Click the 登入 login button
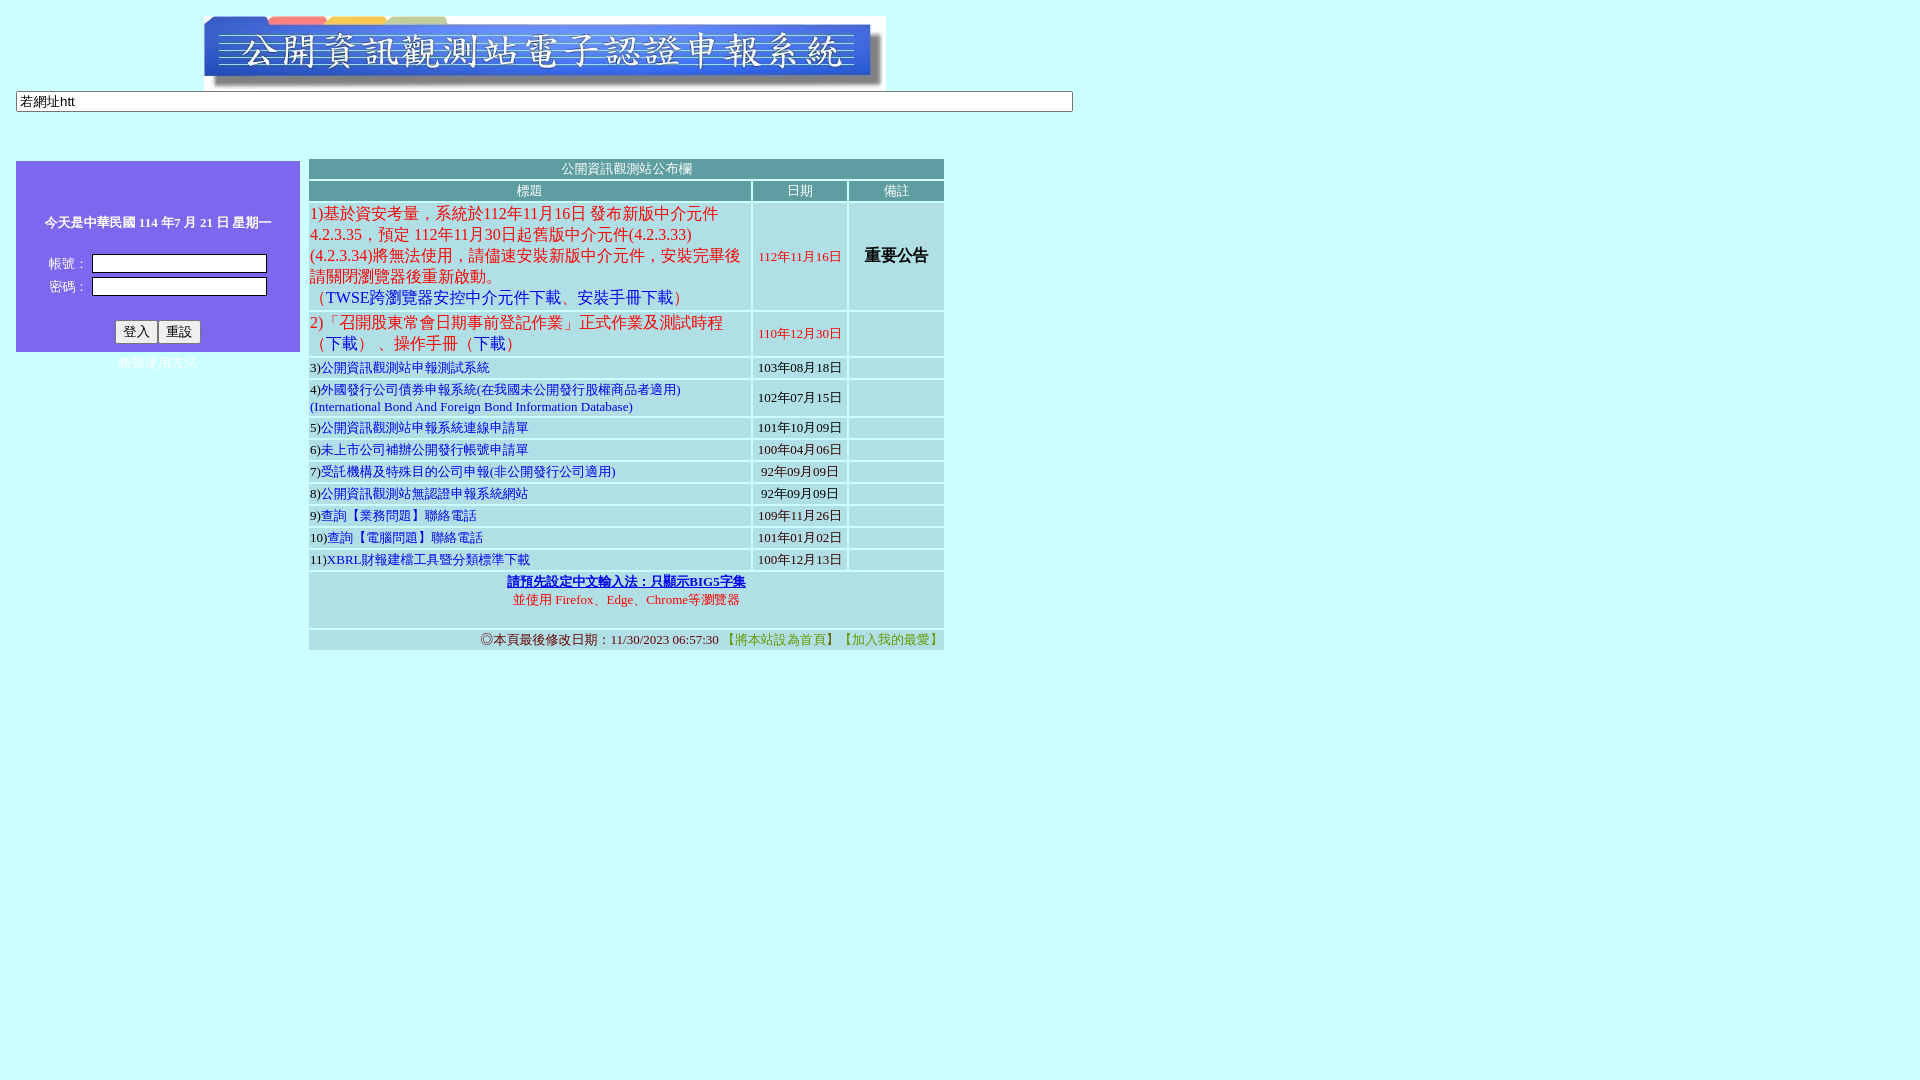This screenshot has width=1920, height=1080. 136,332
